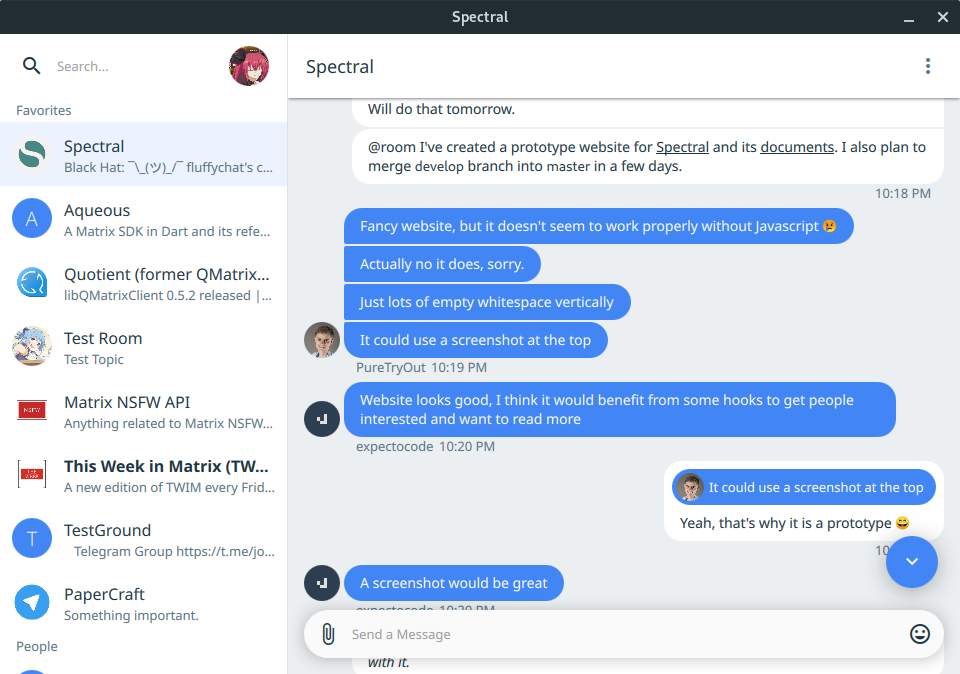Open the room options three-dot menu
The height and width of the screenshot is (674, 960).
928,66
